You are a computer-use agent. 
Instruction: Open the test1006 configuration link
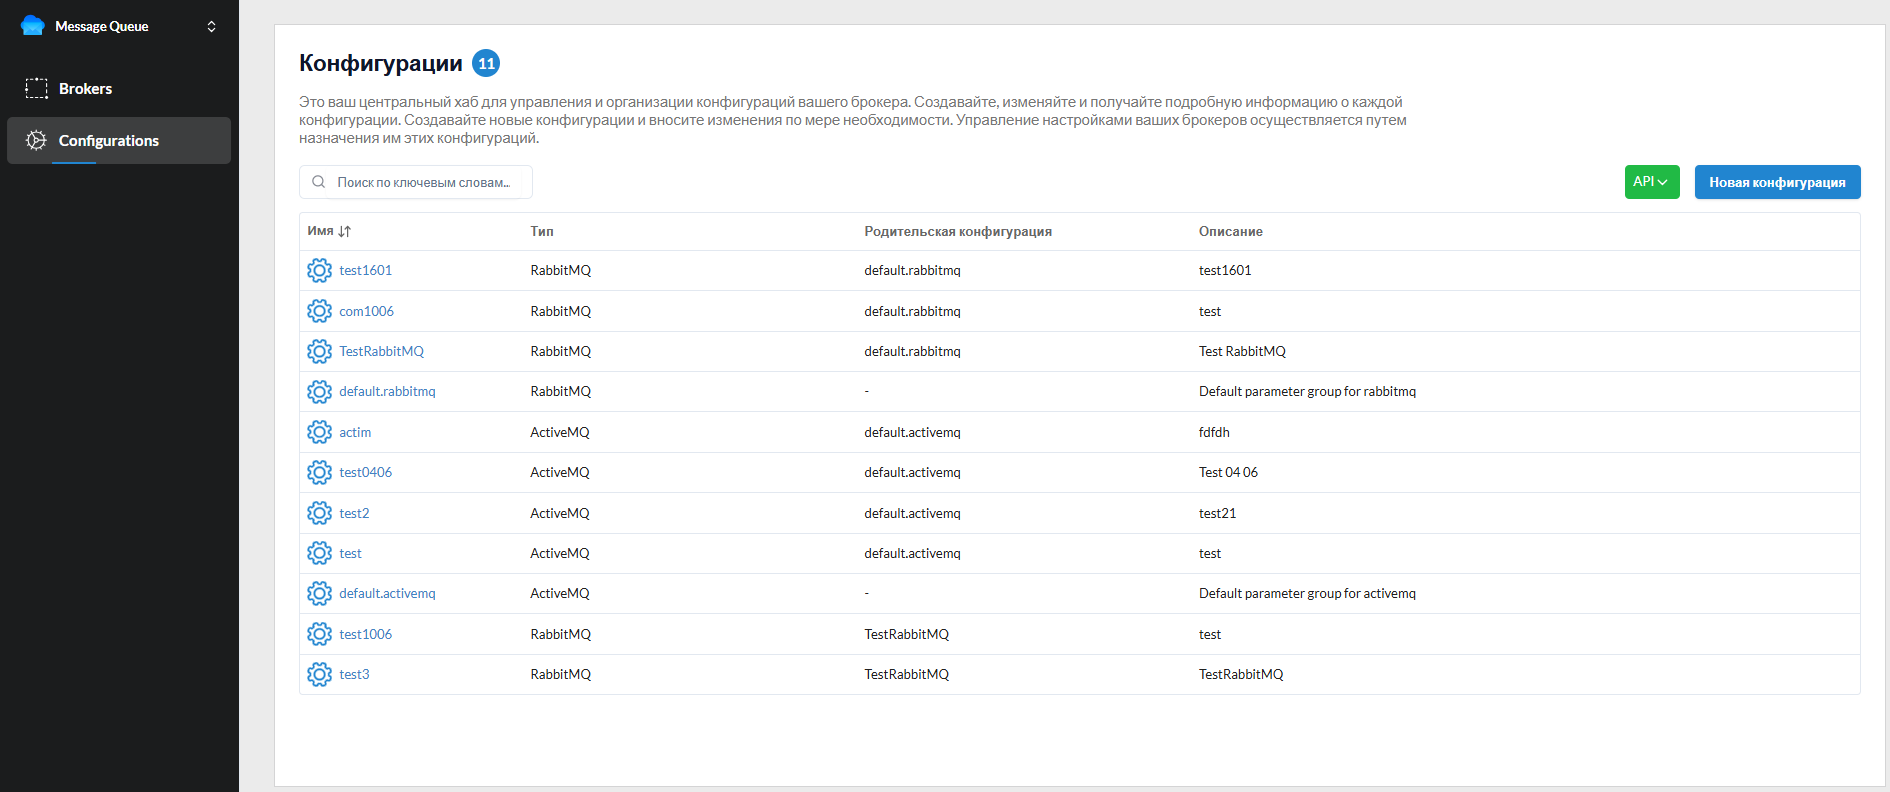pos(365,634)
